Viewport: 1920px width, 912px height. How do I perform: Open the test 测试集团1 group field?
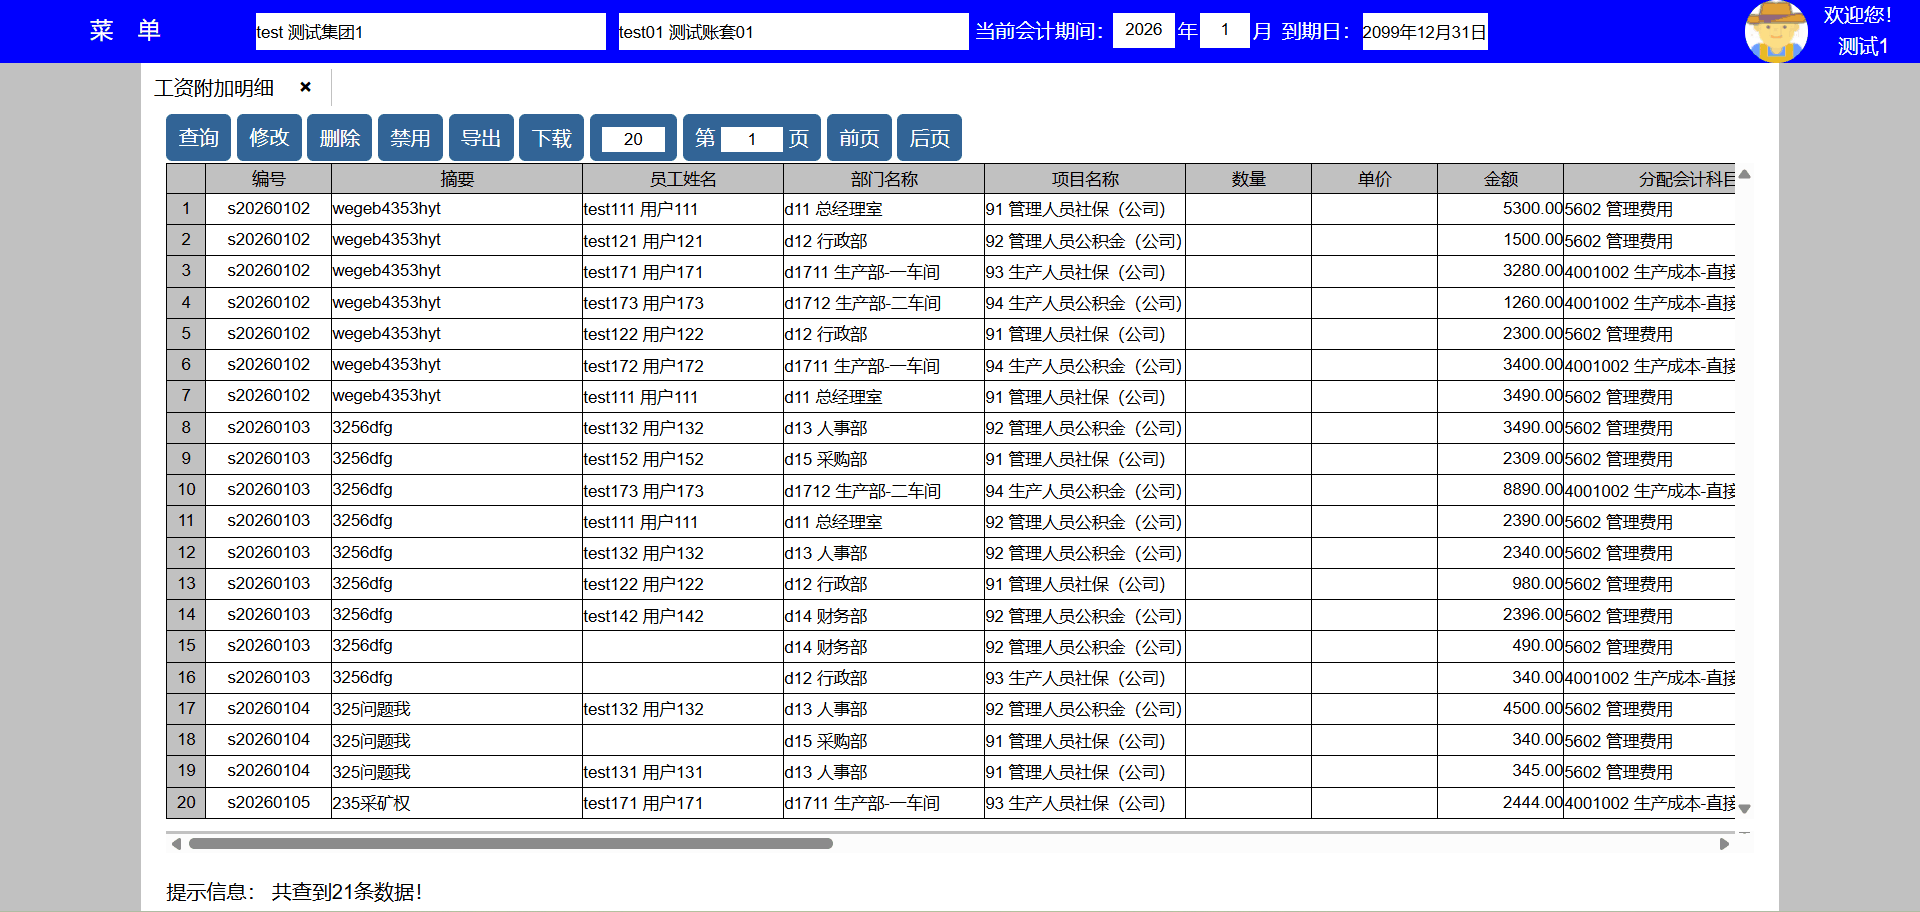[x=430, y=32]
